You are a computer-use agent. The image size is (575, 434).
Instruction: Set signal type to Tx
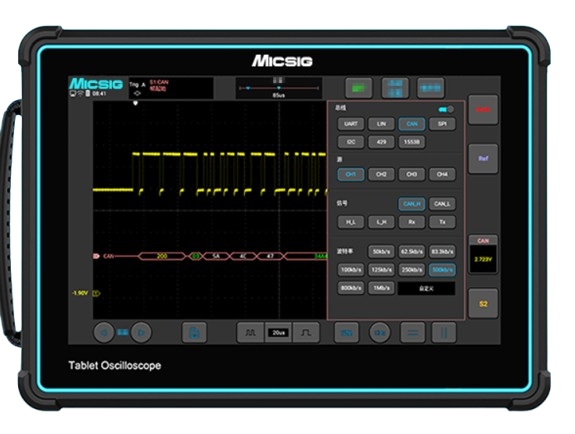(x=442, y=222)
